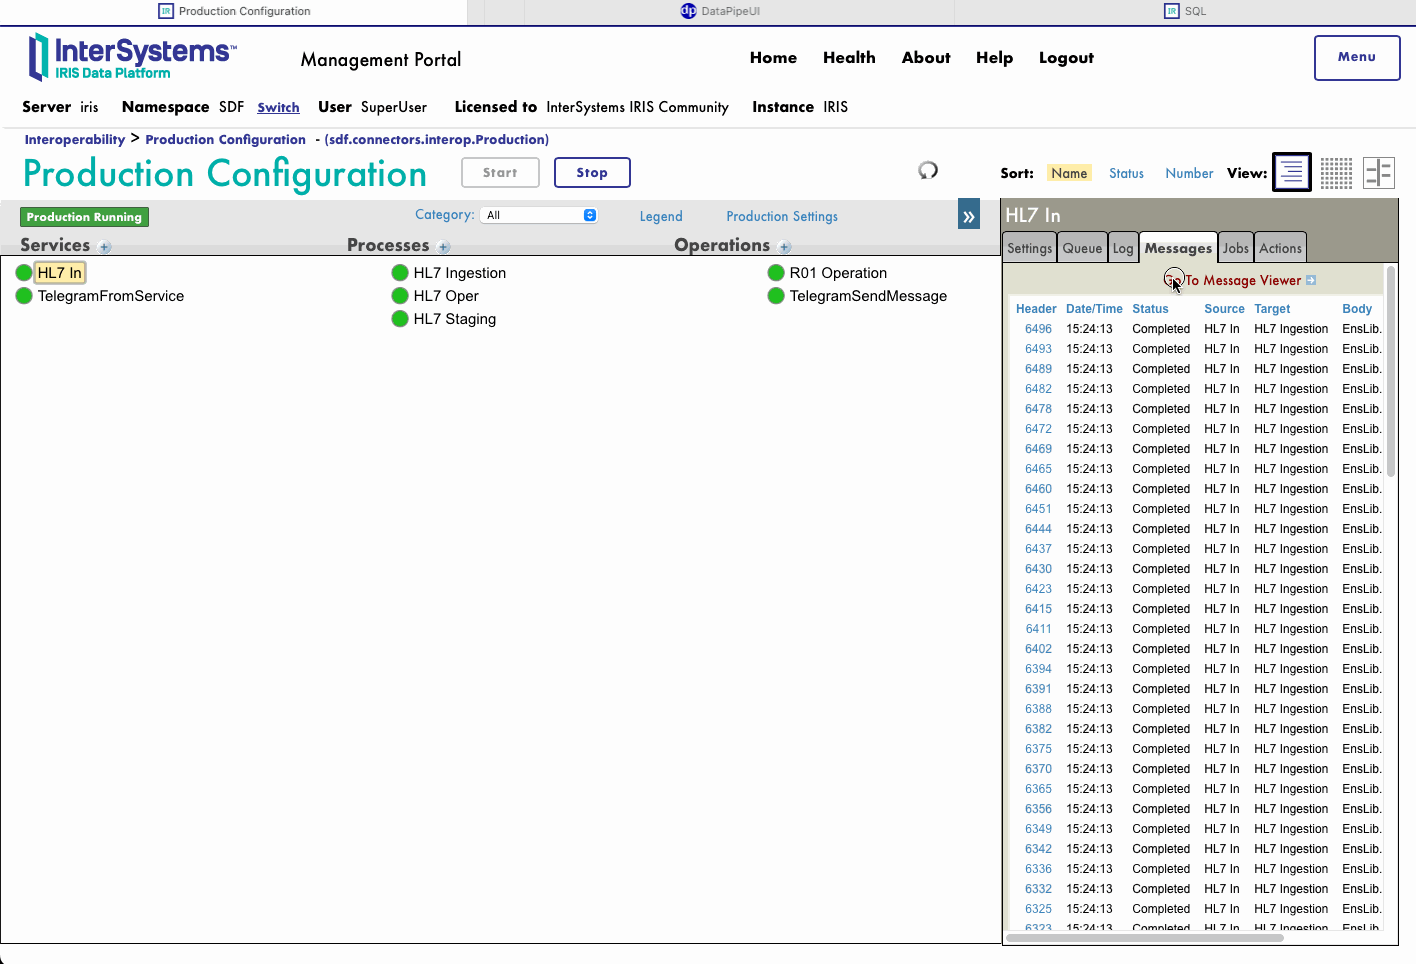Click the green status dot for HL7 Ingestion
1416x964 pixels.
(x=400, y=273)
